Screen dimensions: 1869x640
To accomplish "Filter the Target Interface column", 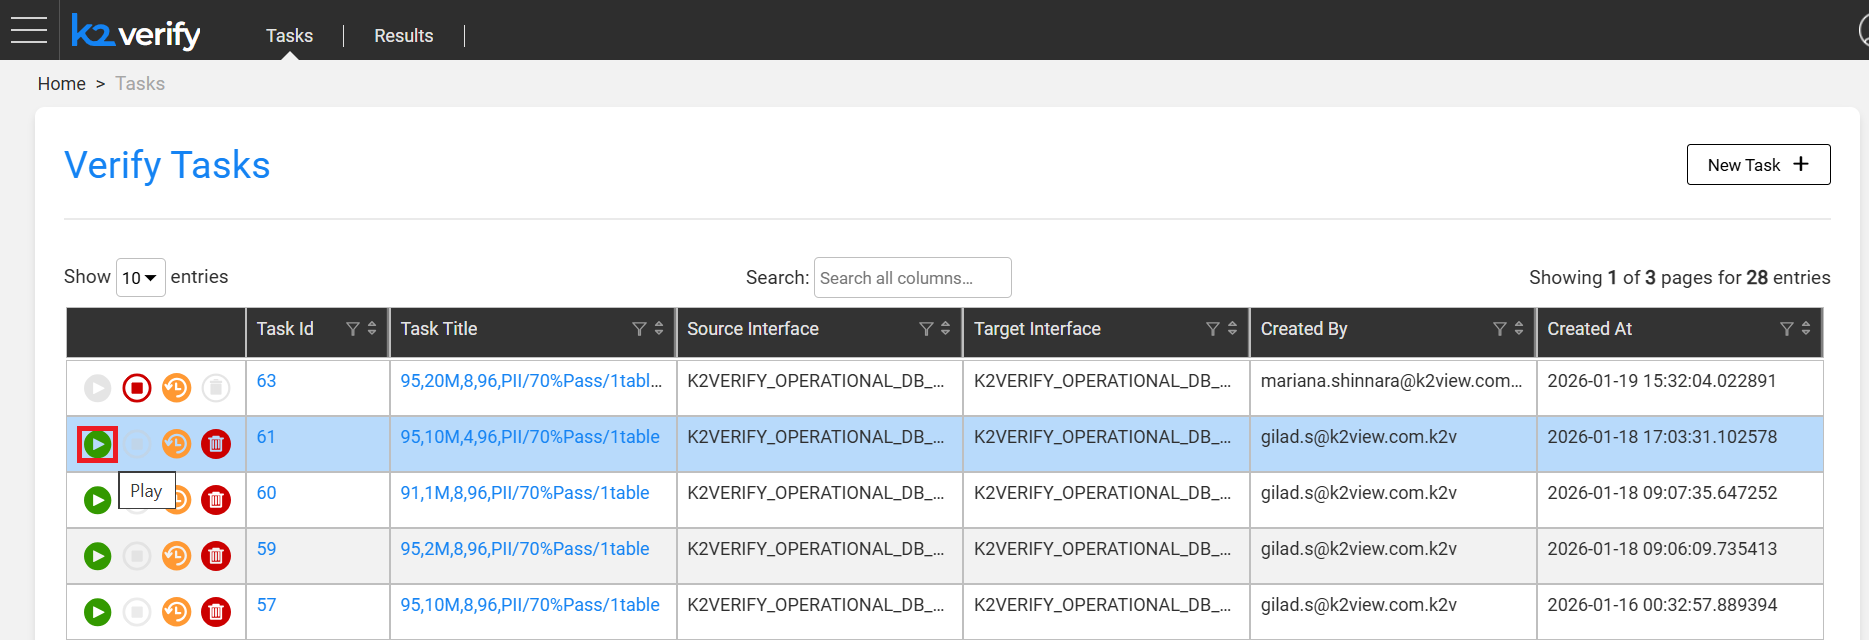I will [x=1213, y=329].
